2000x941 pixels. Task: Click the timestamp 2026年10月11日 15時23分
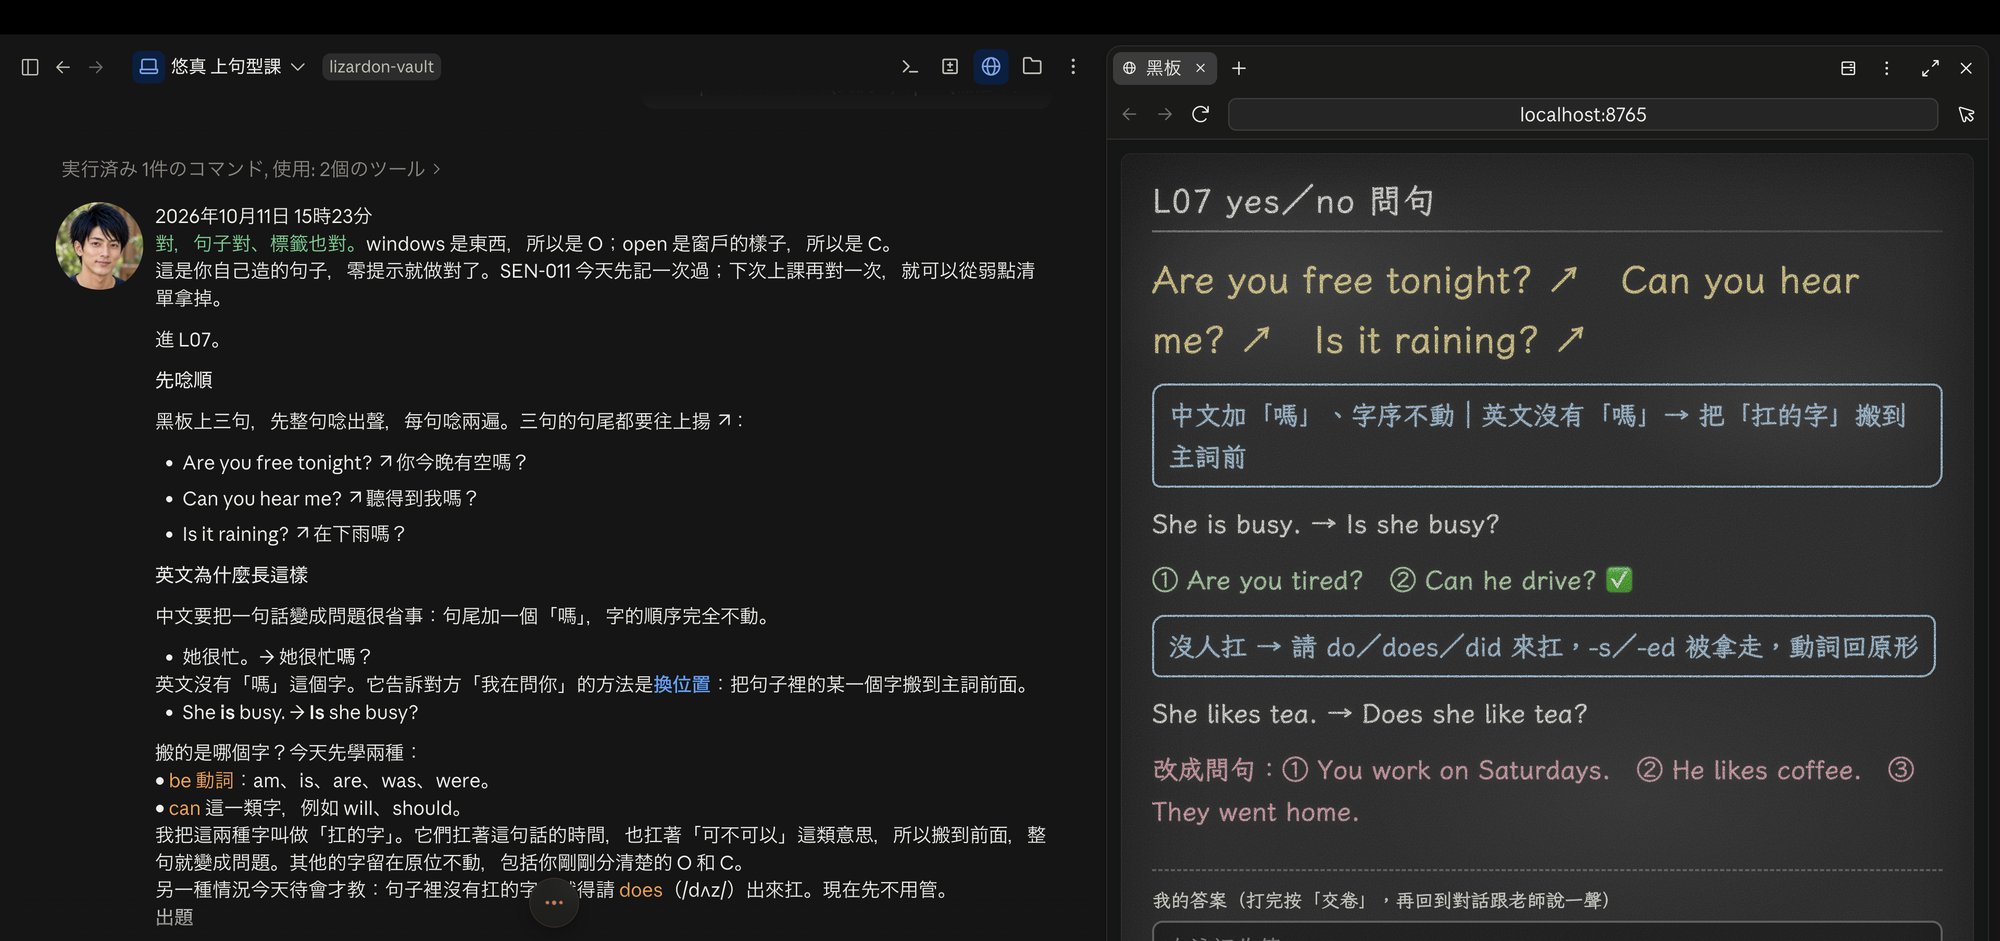pos(263,216)
